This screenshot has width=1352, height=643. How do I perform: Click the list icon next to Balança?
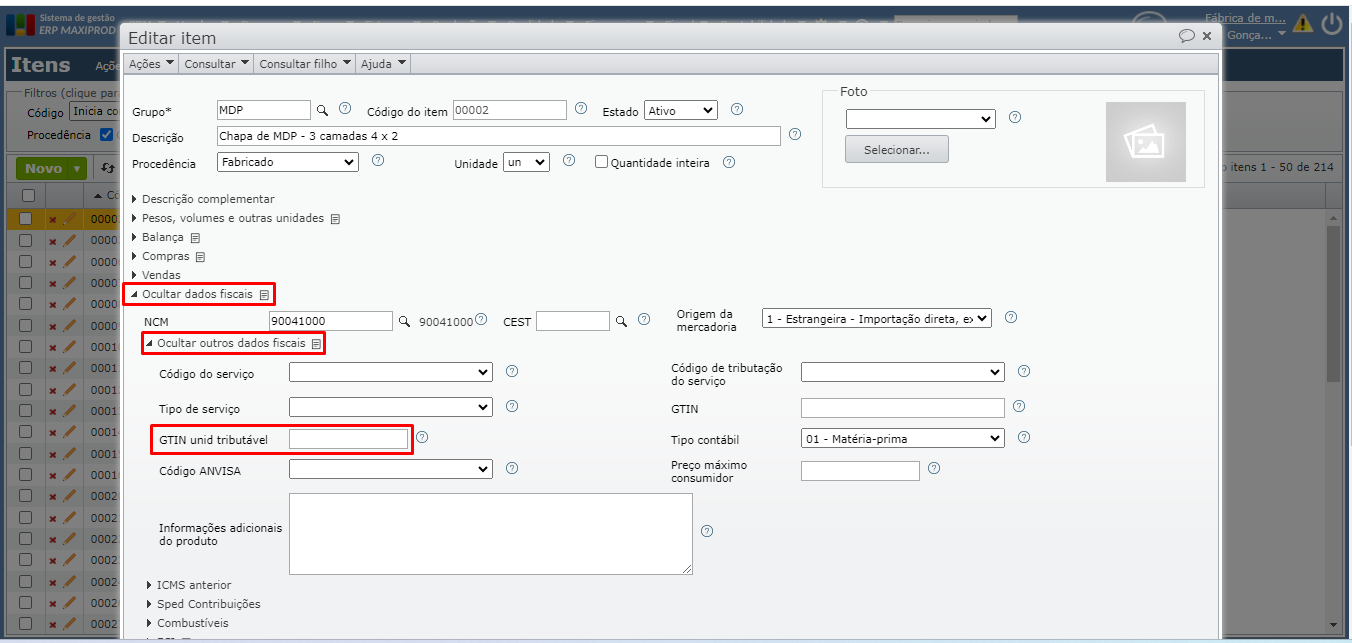[195, 238]
